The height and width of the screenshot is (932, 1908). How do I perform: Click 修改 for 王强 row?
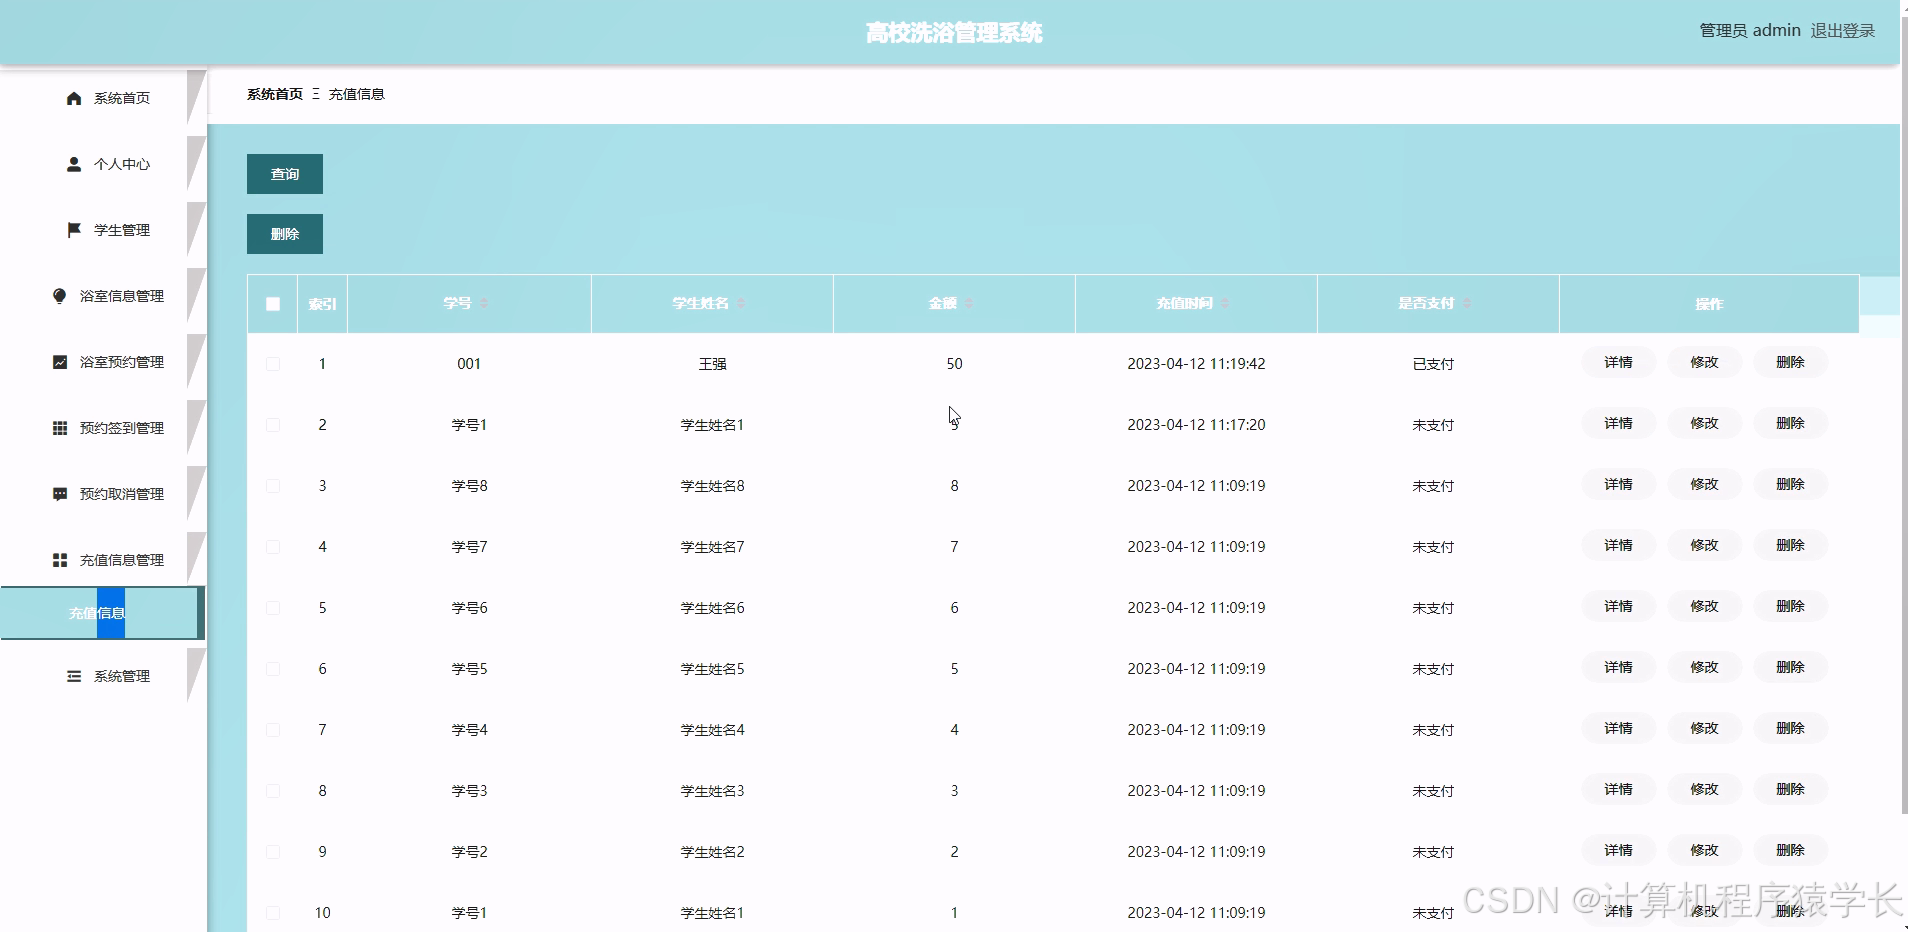[x=1704, y=362]
